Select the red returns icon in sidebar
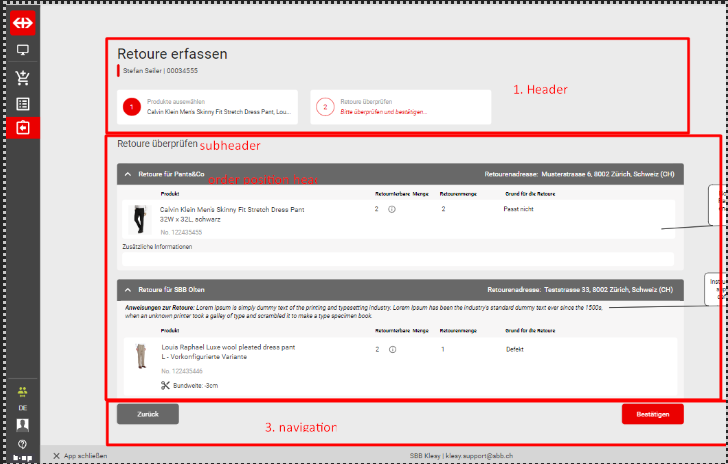 click(22, 128)
